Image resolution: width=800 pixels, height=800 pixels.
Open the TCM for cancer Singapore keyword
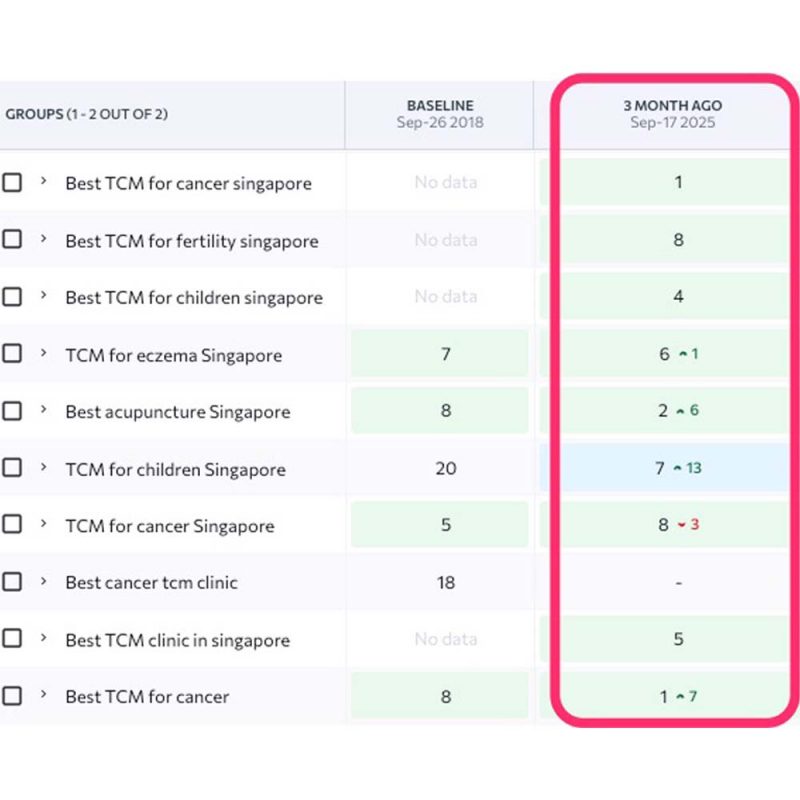click(x=169, y=526)
